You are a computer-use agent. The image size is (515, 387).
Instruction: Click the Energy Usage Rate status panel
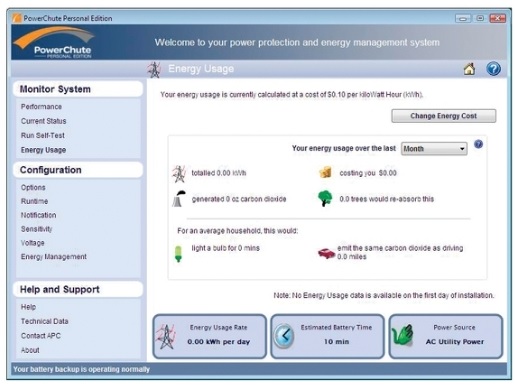tap(210, 336)
